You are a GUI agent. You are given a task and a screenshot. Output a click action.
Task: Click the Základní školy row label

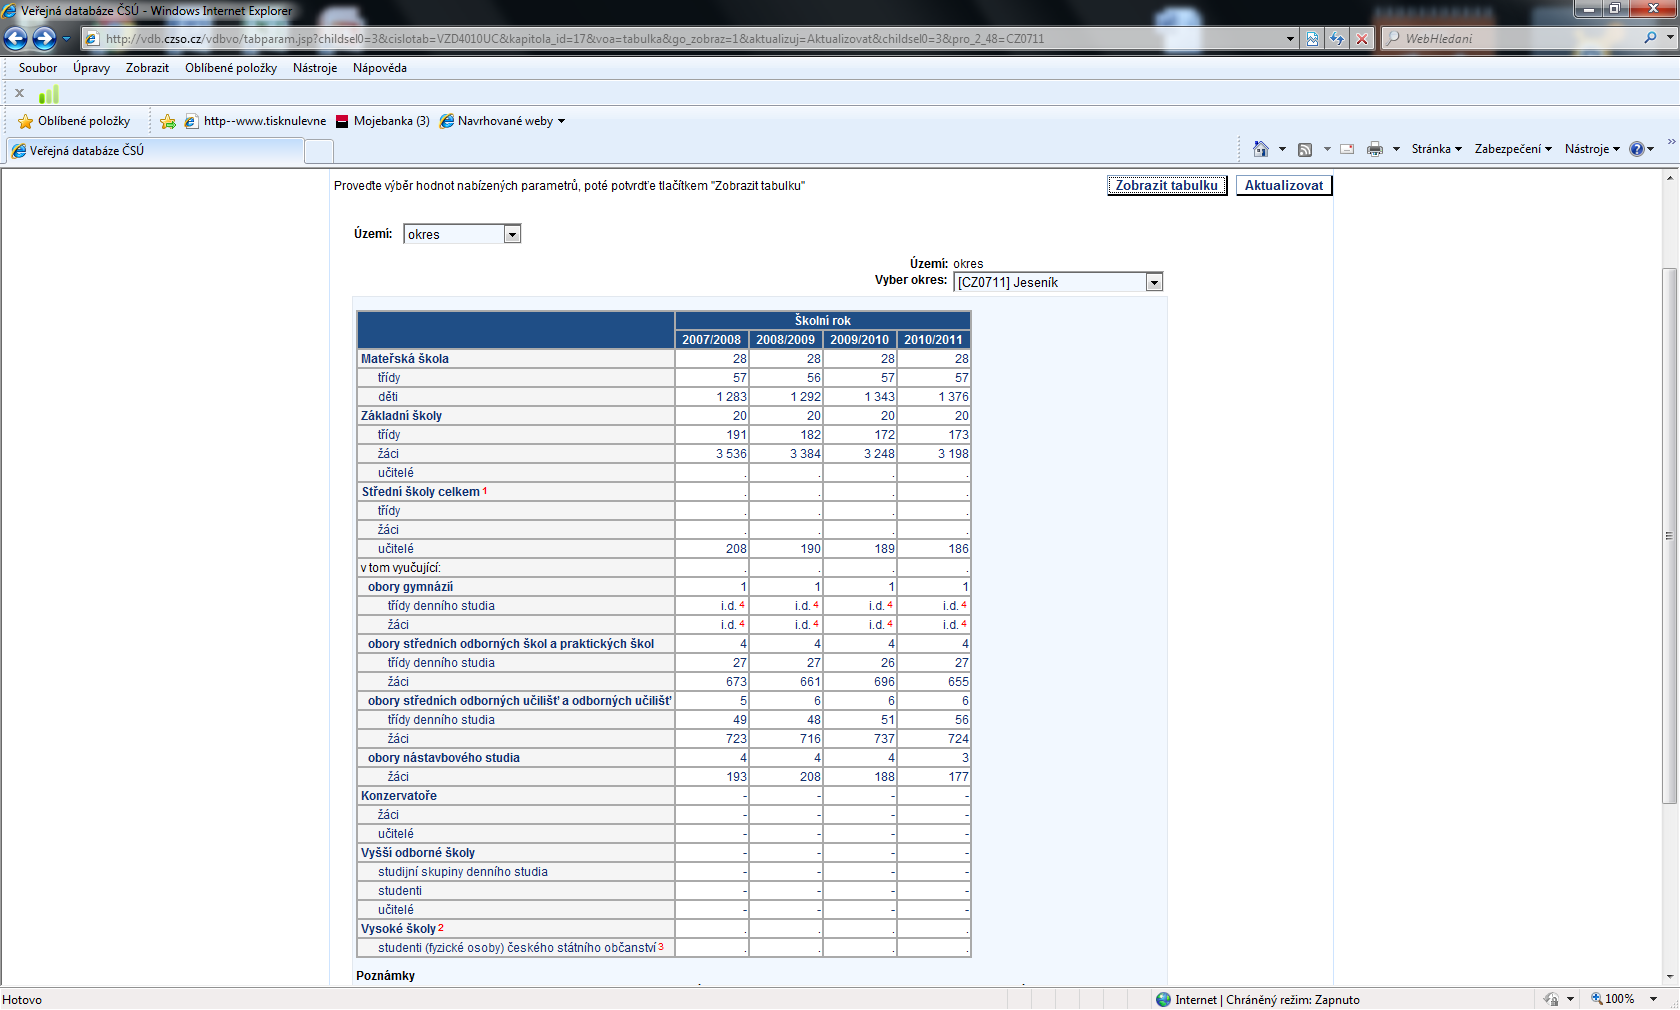401,416
